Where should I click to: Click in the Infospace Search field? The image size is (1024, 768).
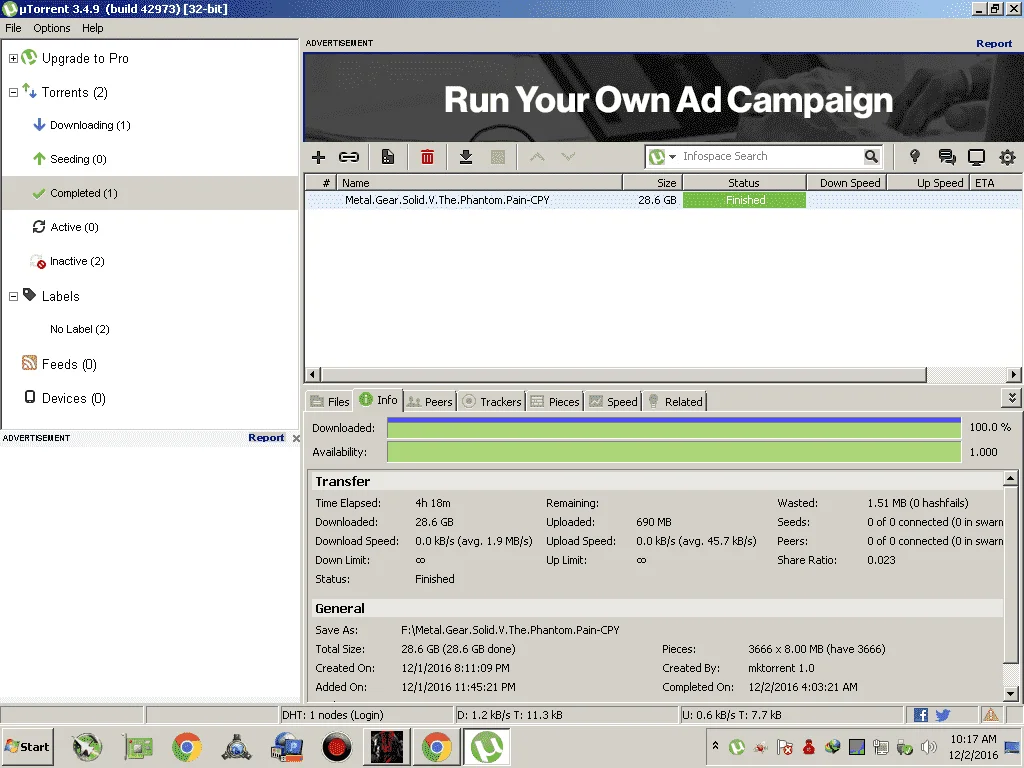[x=771, y=157]
